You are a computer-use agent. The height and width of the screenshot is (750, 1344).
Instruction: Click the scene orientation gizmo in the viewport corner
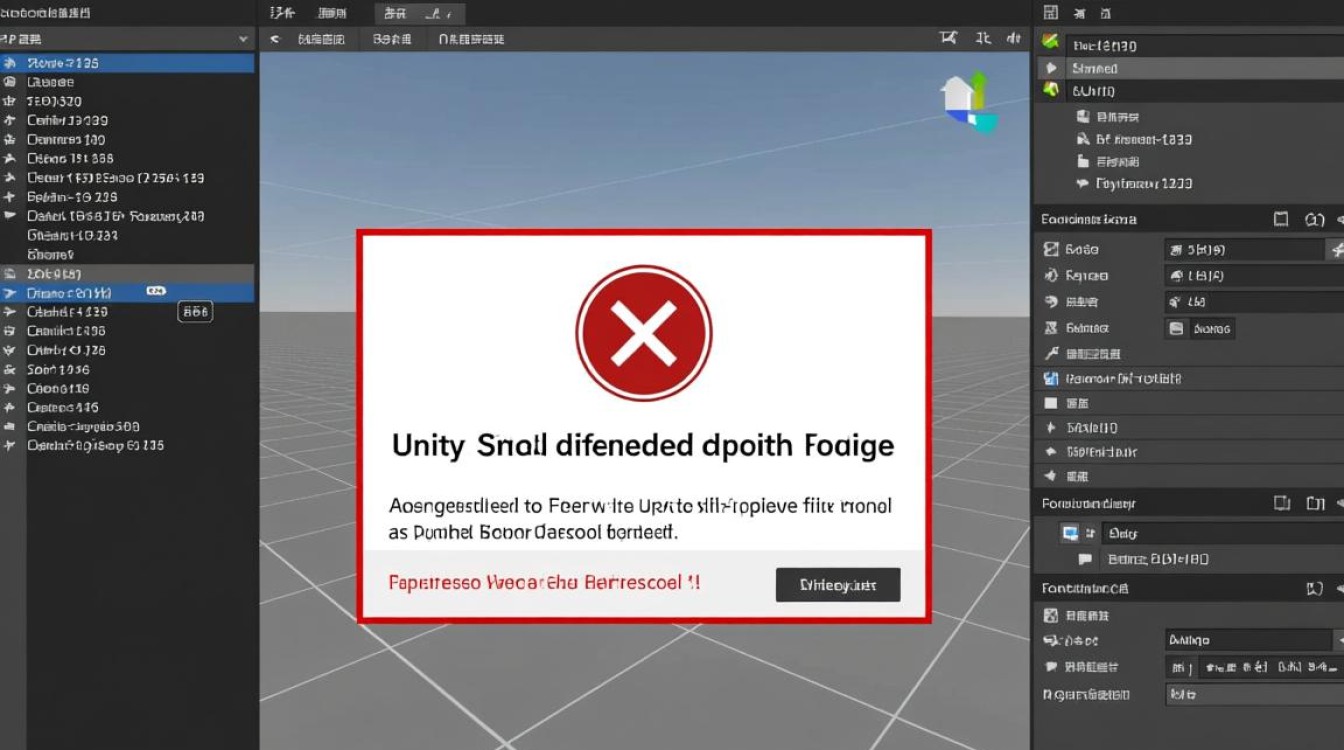coord(970,103)
